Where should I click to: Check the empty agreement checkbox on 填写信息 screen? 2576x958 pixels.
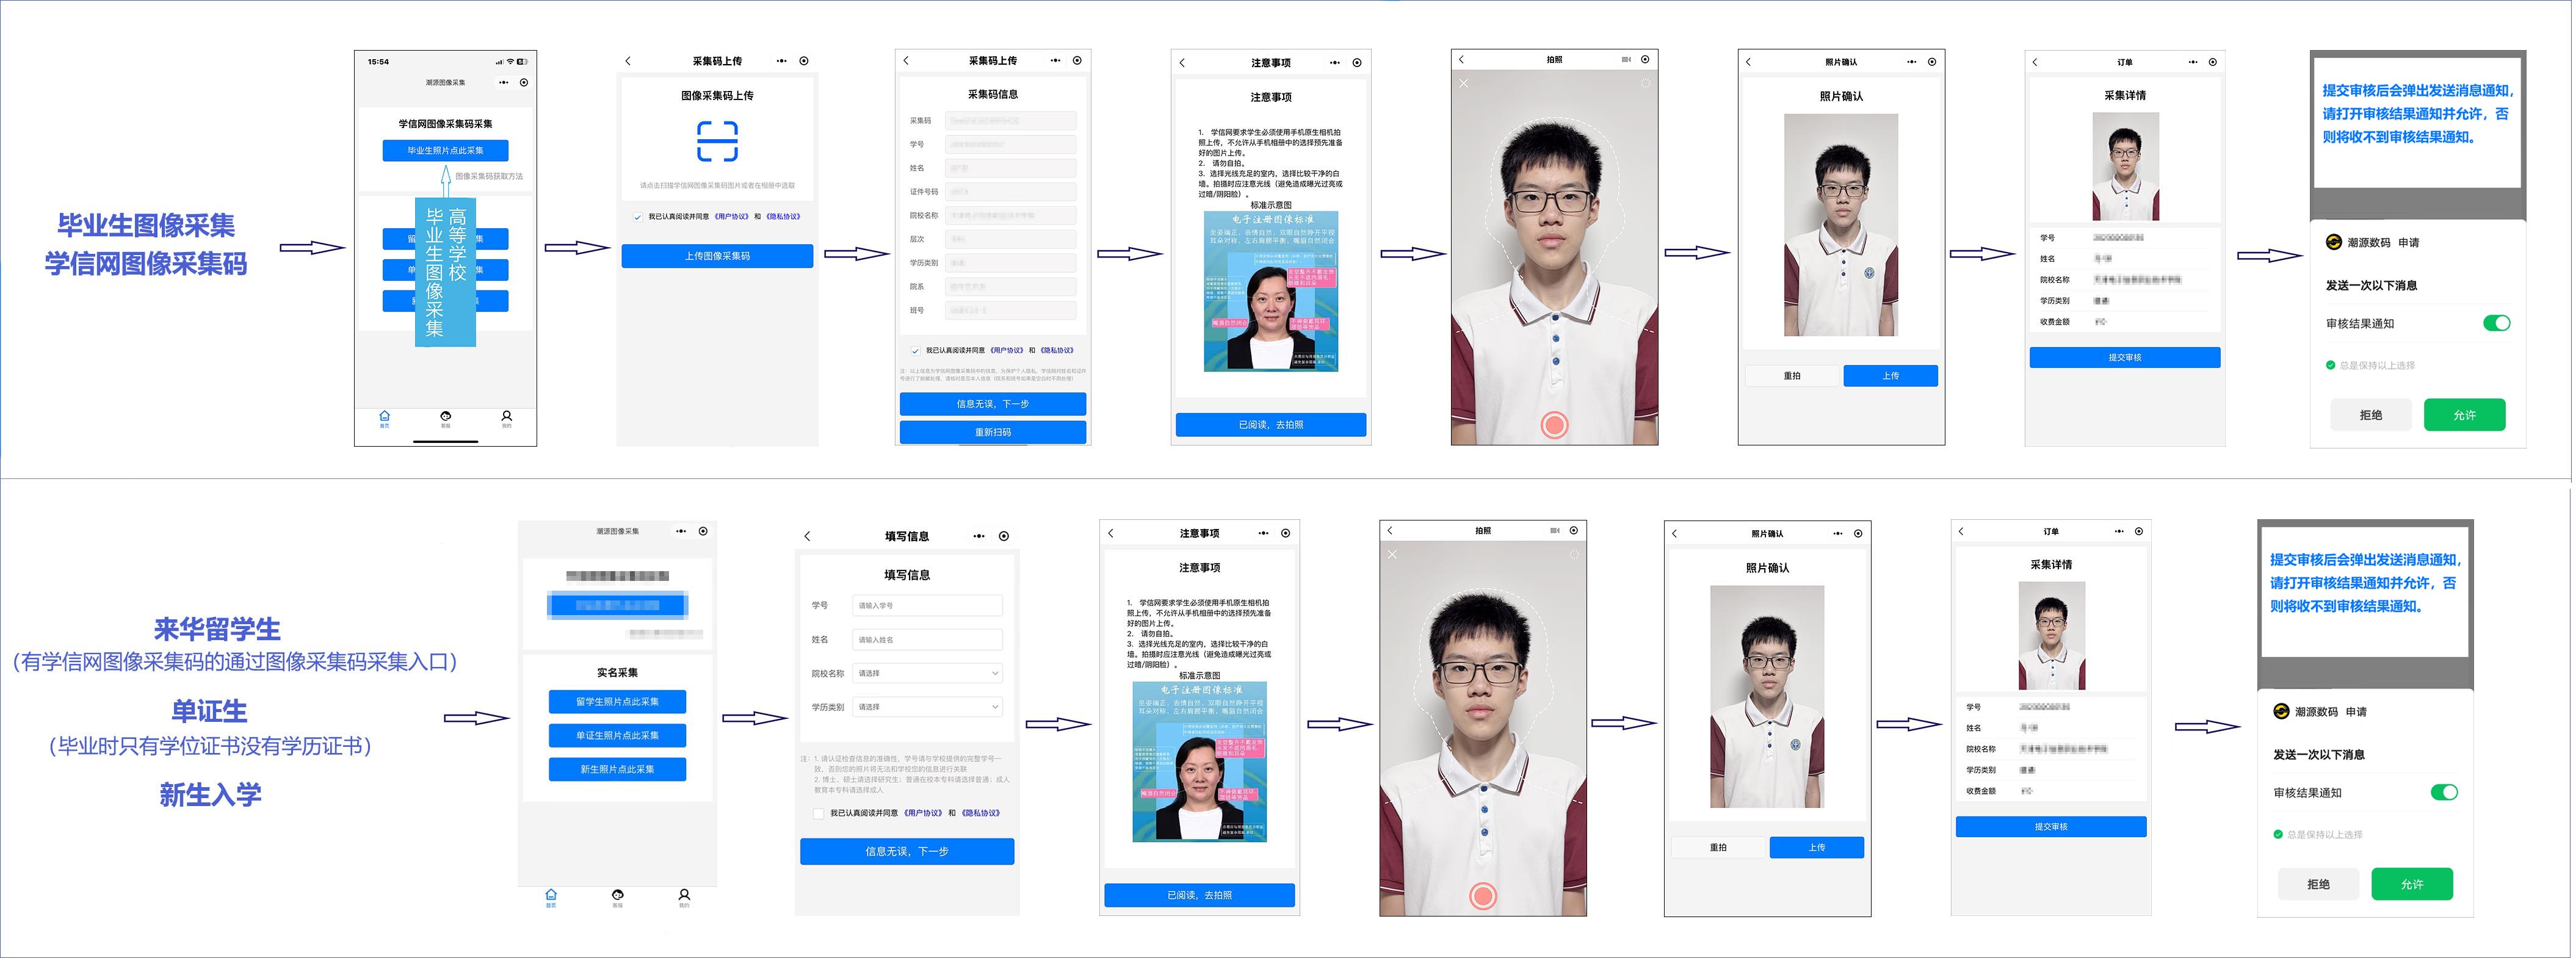[x=818, y=813]
